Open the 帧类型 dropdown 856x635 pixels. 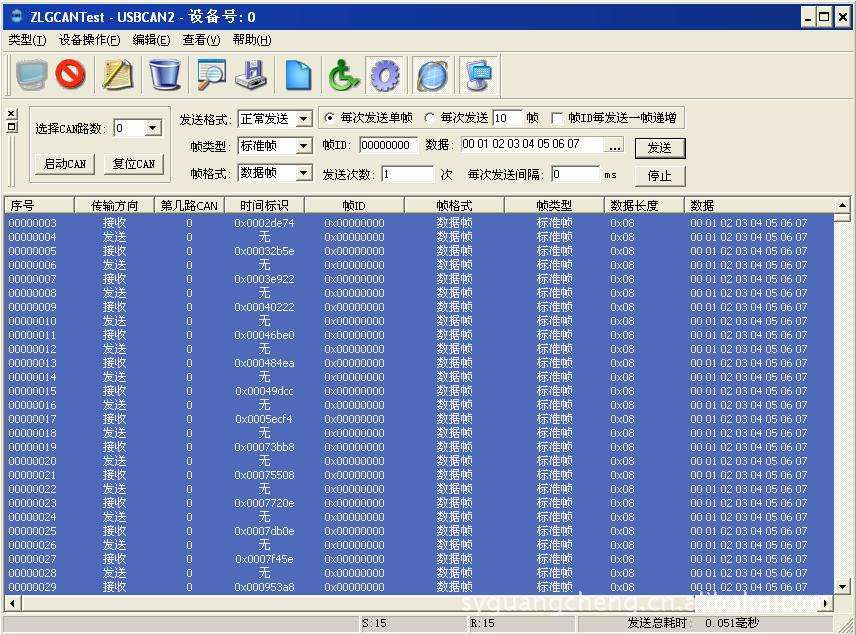[x=304, y=146]
